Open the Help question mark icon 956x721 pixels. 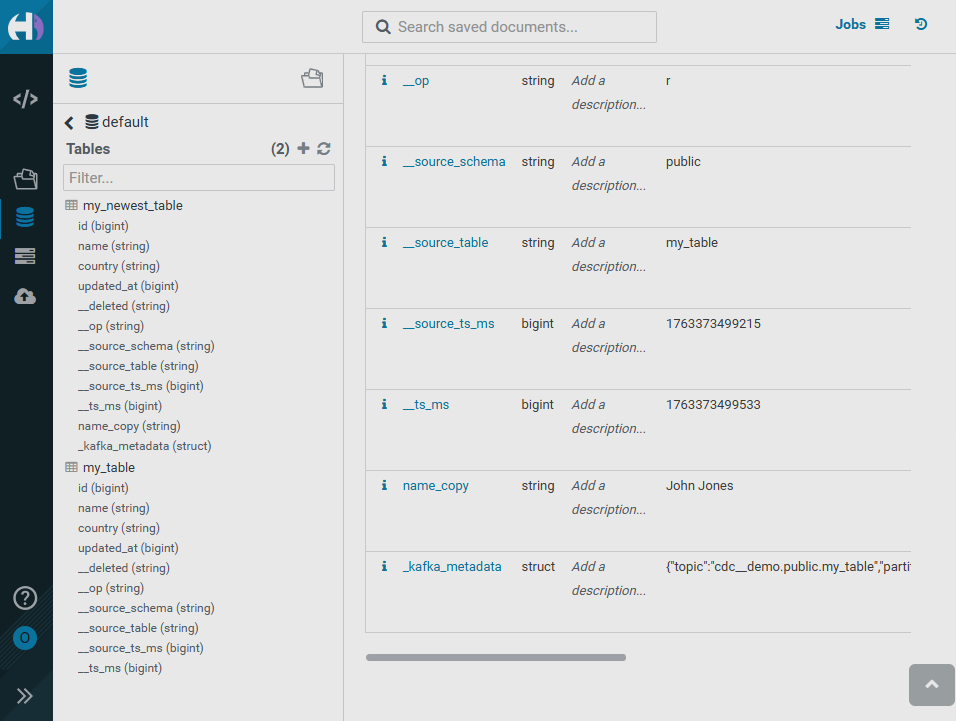[x=25, y=598]
